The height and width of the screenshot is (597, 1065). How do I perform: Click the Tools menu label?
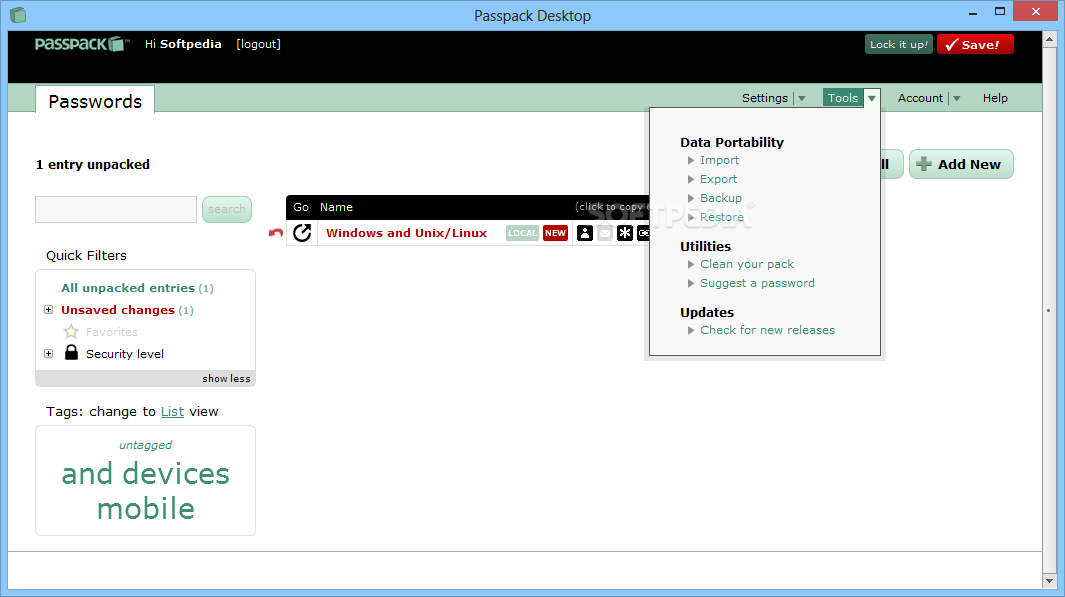coord(843,98)
